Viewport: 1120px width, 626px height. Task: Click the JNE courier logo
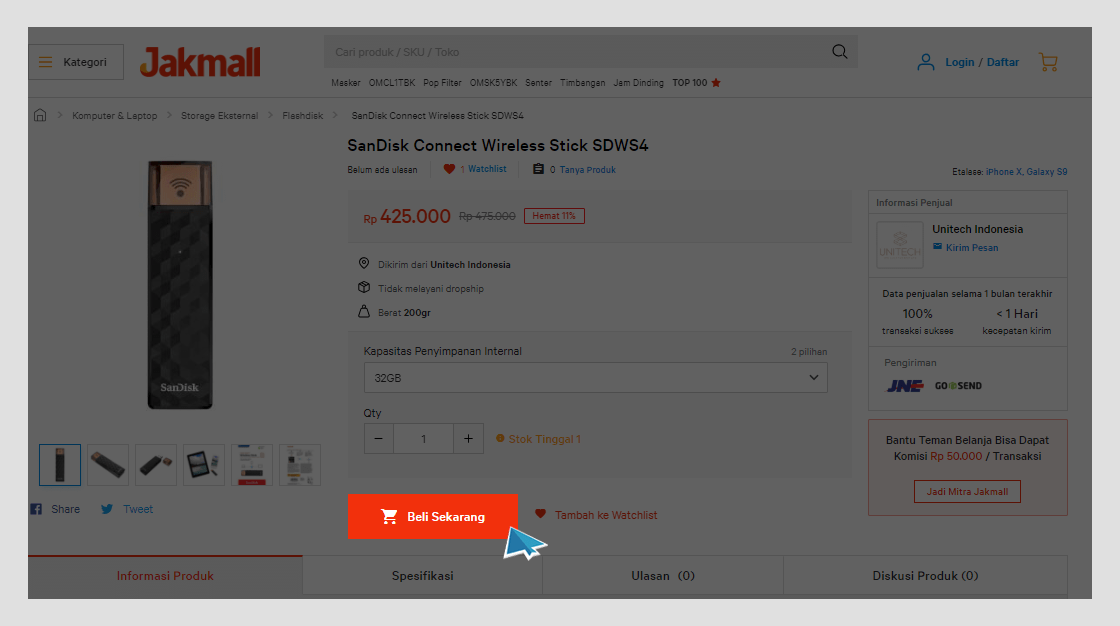click(x=905, y=386)
